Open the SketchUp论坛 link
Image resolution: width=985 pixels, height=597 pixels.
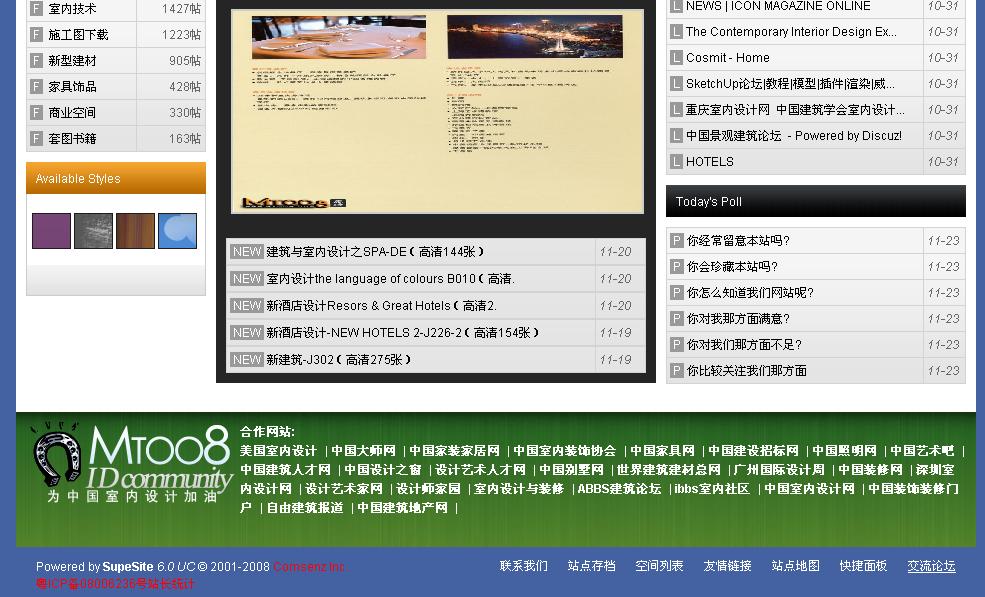790,84
